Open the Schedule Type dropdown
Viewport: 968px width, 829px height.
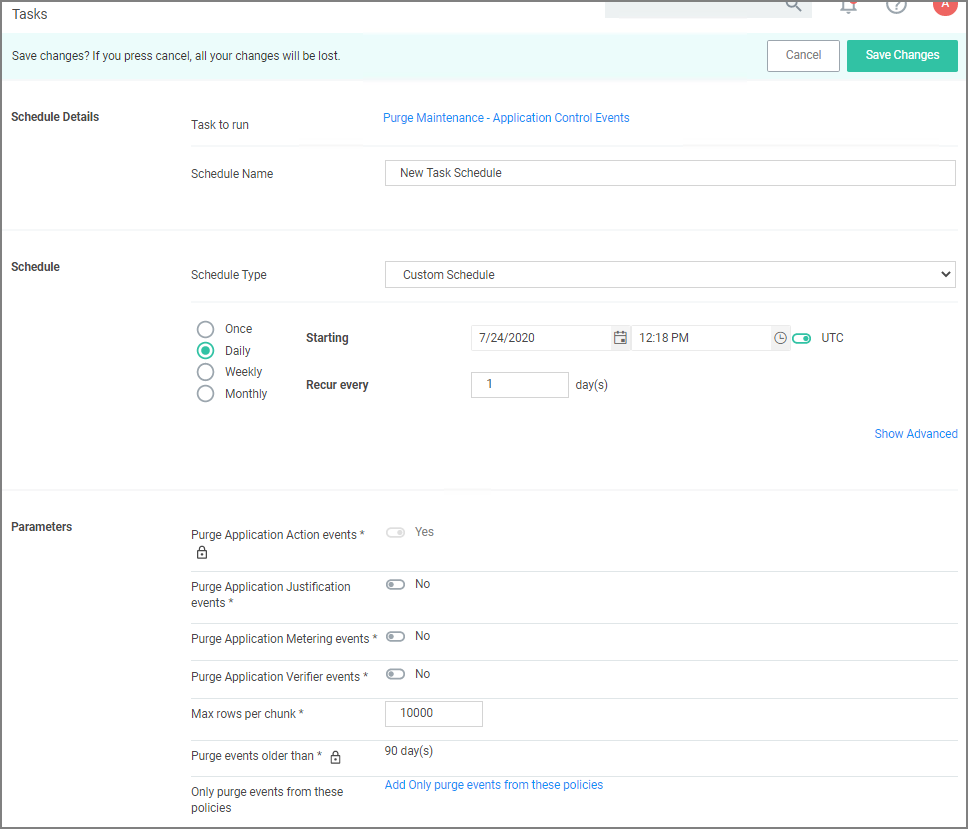point(669,274)
